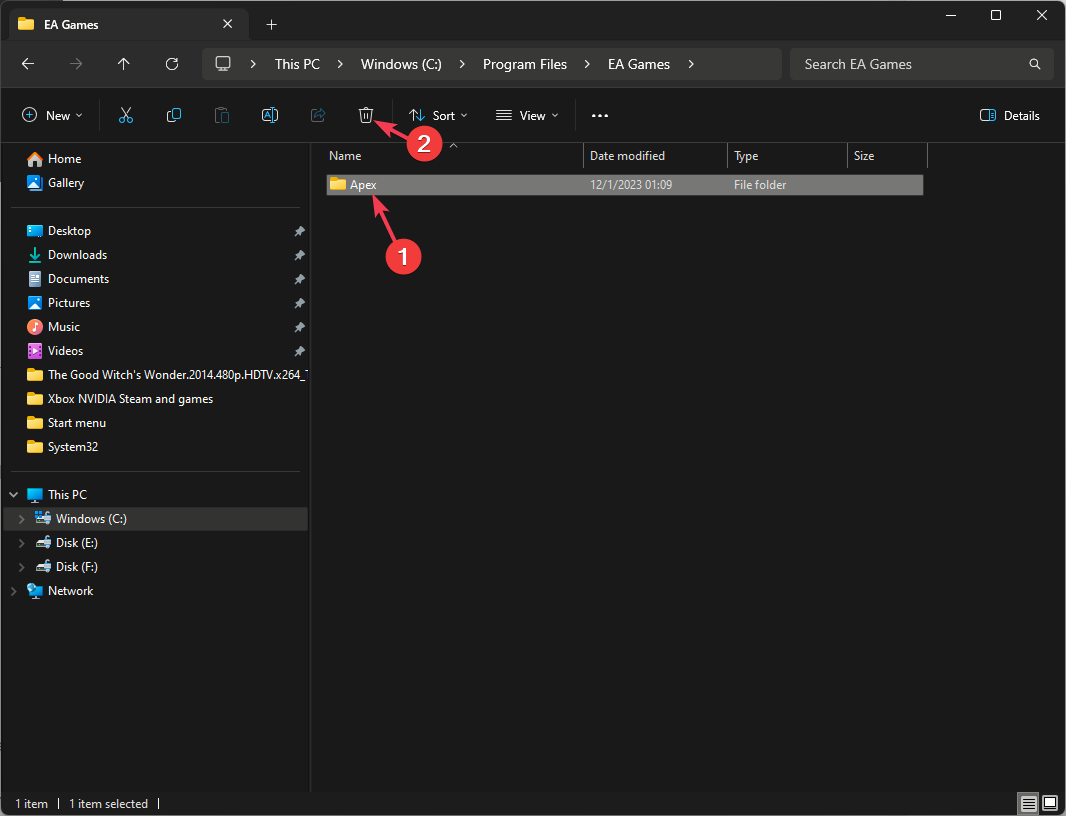Click the PC monitor icon in address bar
The image size is (1066, 816).
(x=223, y=64)
